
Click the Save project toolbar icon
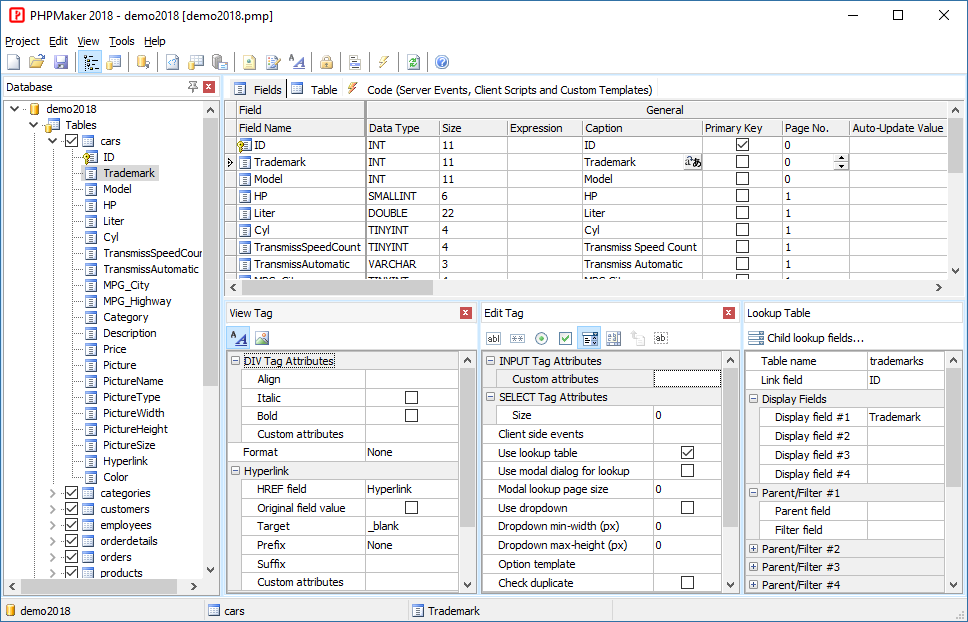click(x=60, y=62)
